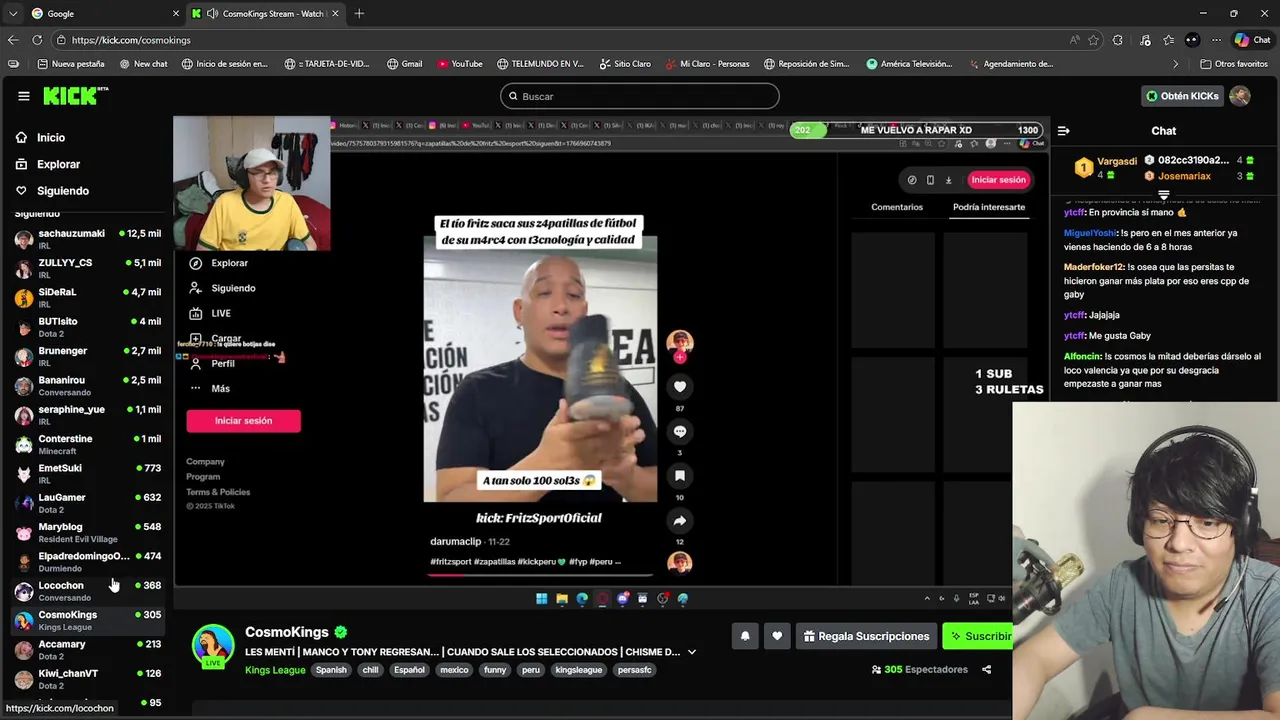Expand the stream title chevron
Viewport: 1280px width, 720px height.
[691, 652]
